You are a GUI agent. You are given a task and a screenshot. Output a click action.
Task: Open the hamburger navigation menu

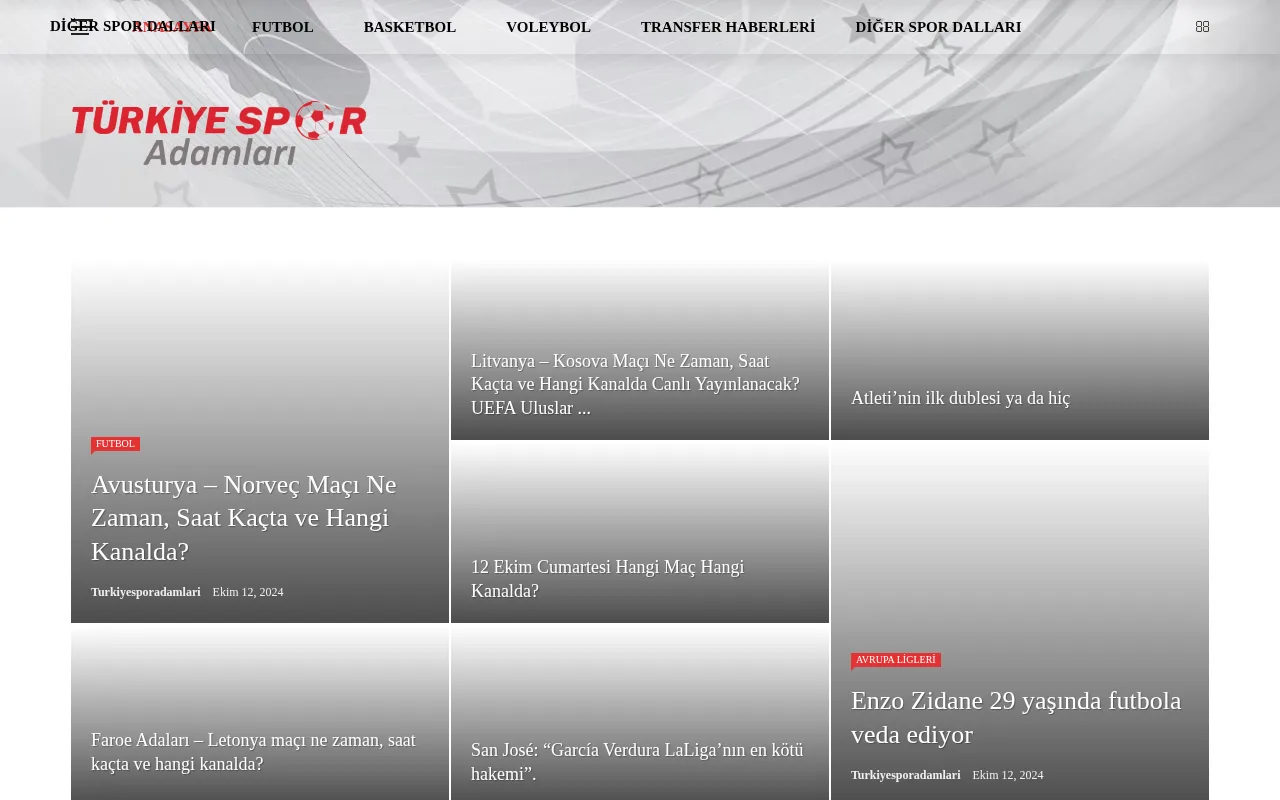pos(81,27)
